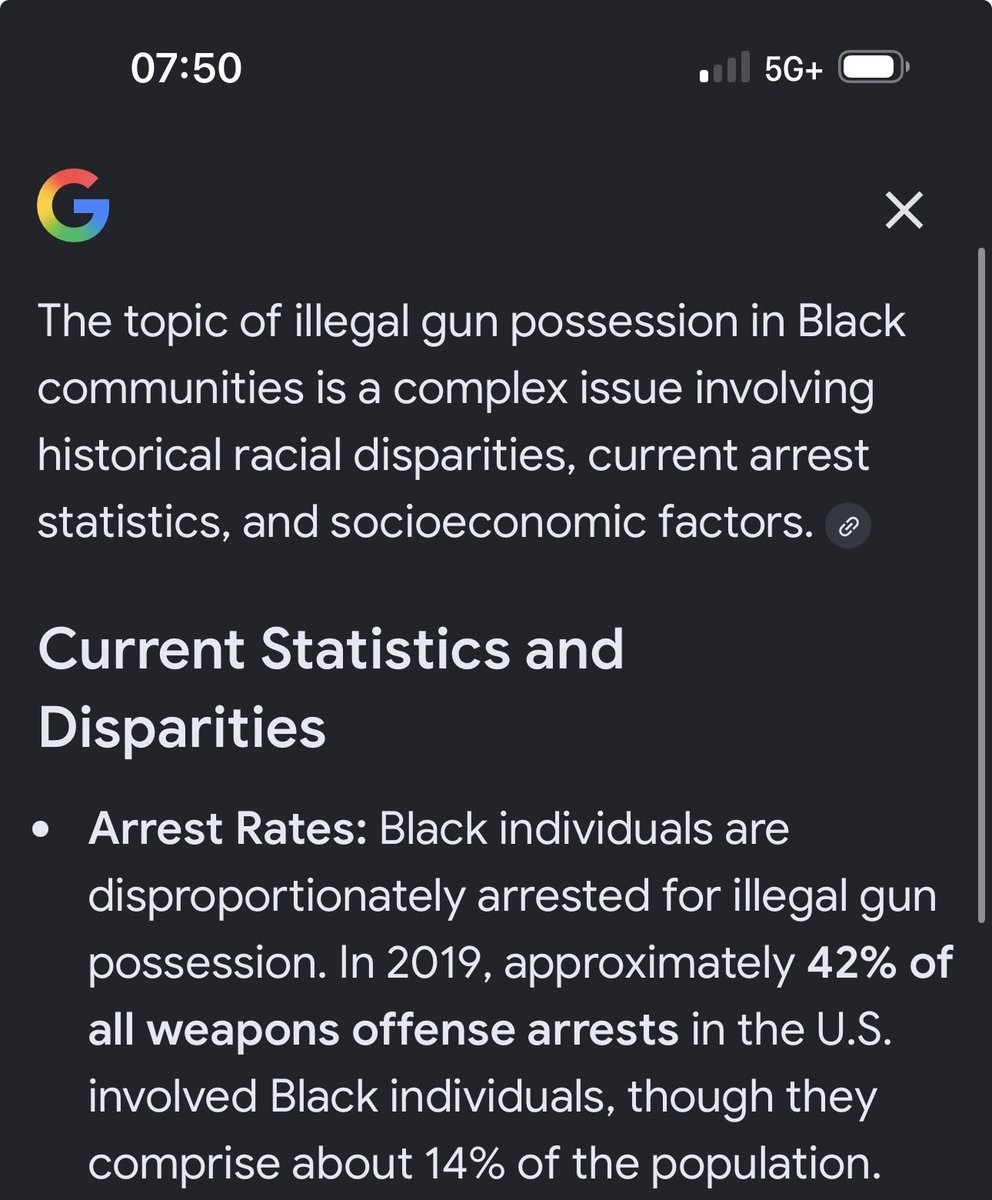992x1200 pixels.
Task: Tap the phrase involved Black individuals
Action: tap(351, 1097)
